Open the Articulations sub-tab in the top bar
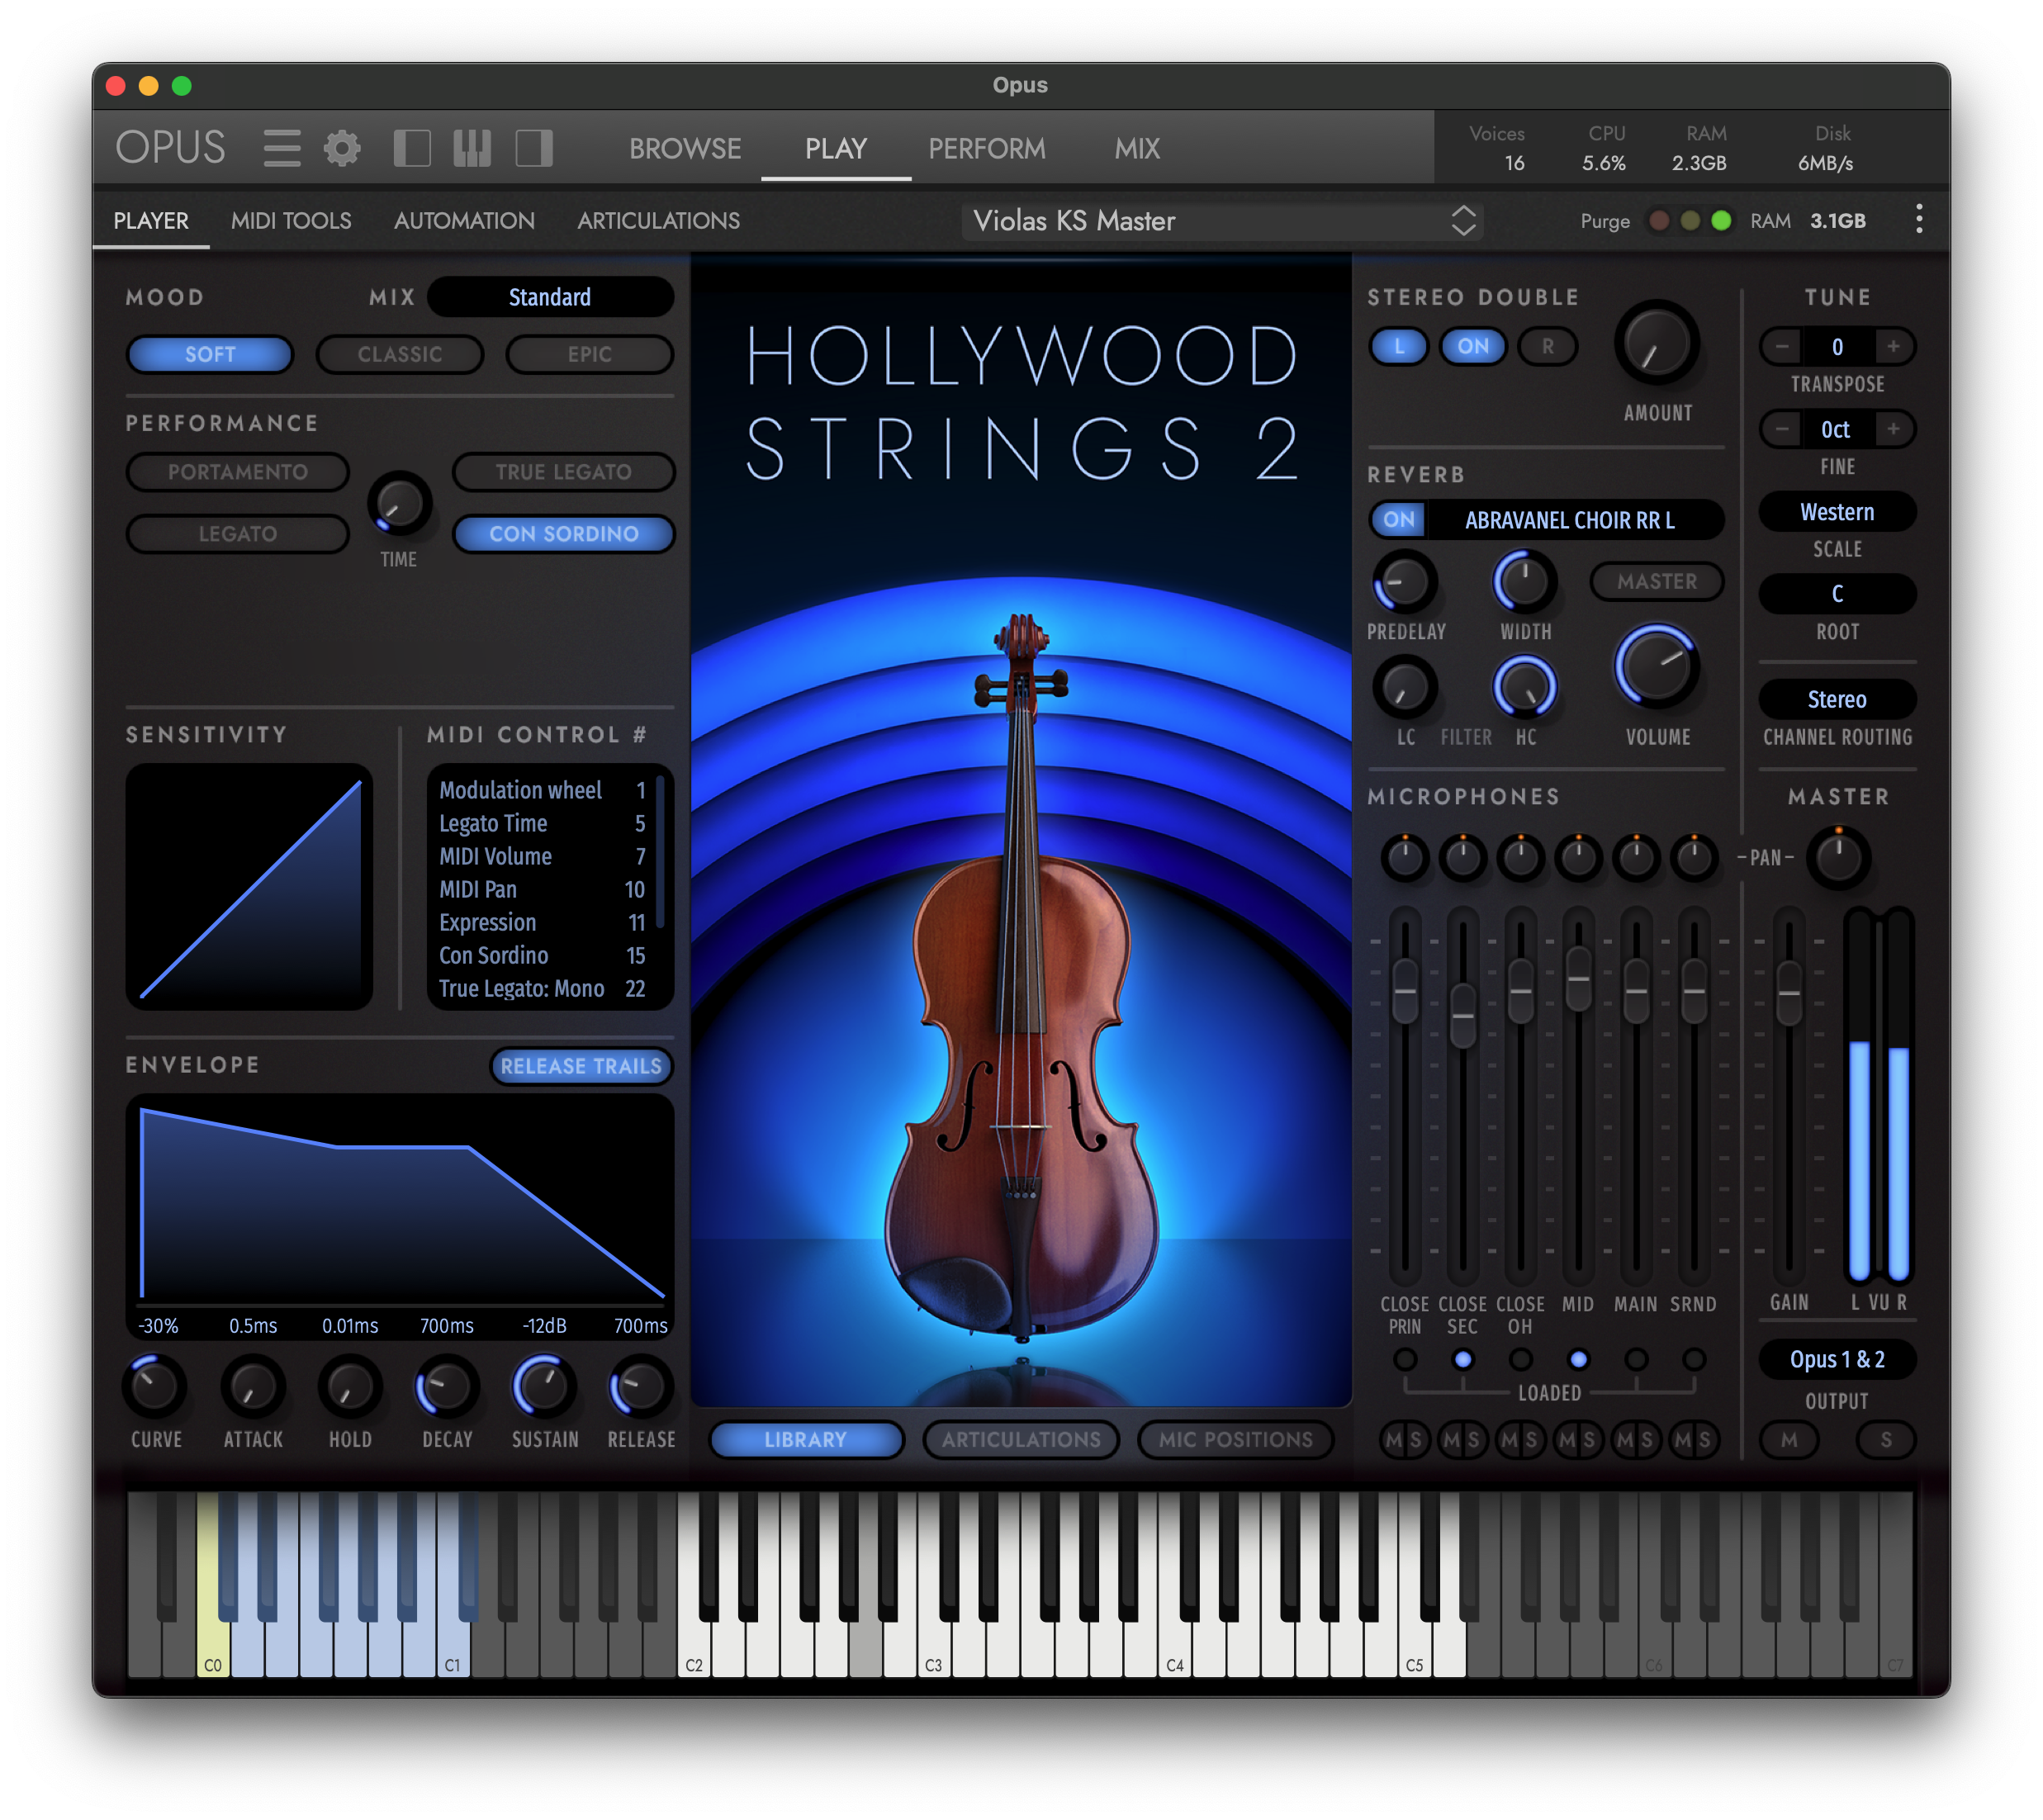2043x1820 pixels. 659,221
